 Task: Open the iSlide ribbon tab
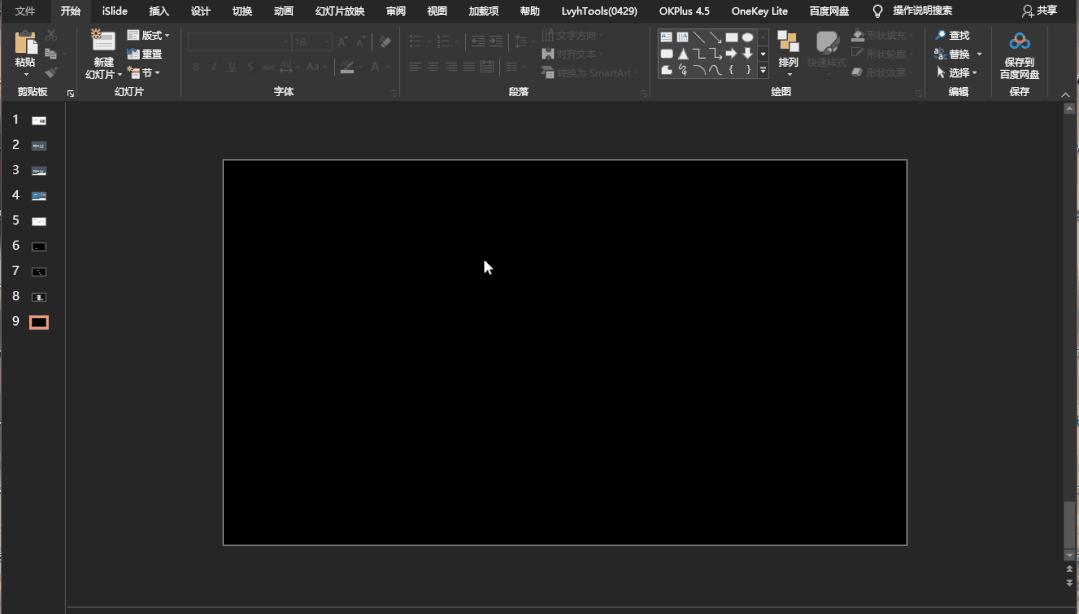pyautogui.click(x=115, y=11)
